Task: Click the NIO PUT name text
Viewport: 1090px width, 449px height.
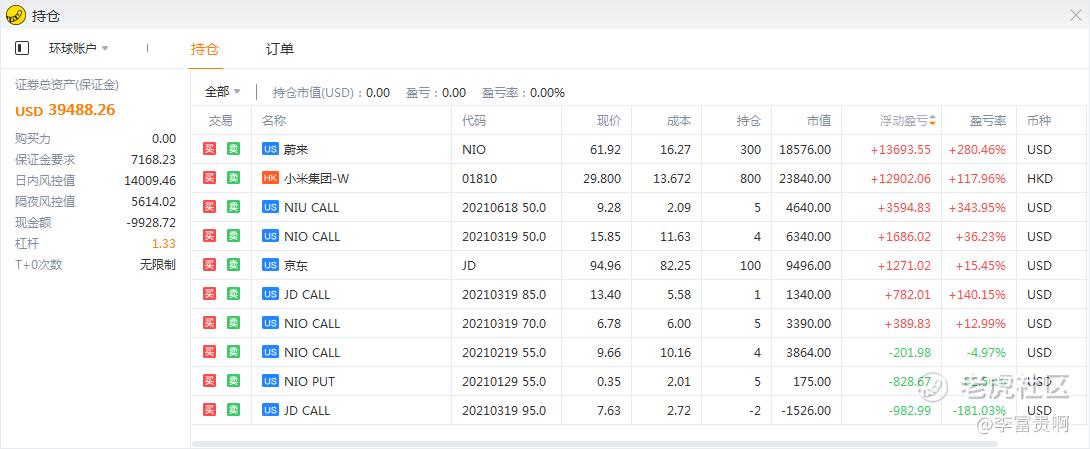Action: 309,382
